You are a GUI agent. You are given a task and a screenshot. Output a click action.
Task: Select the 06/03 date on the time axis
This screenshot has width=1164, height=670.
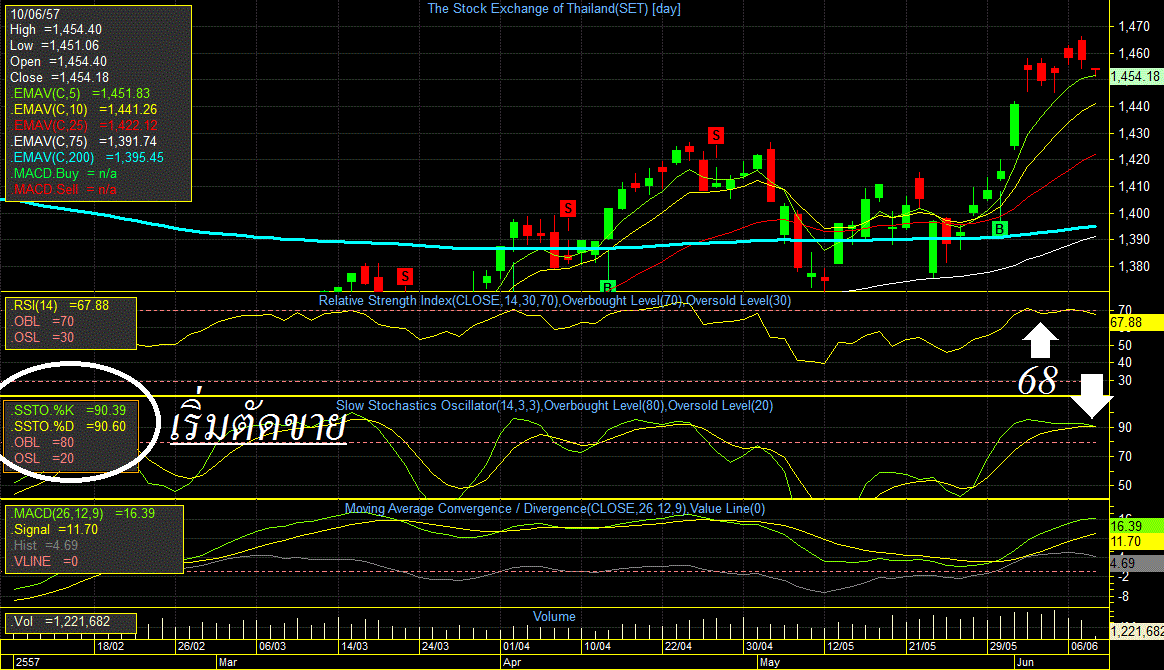click(272, 646)
